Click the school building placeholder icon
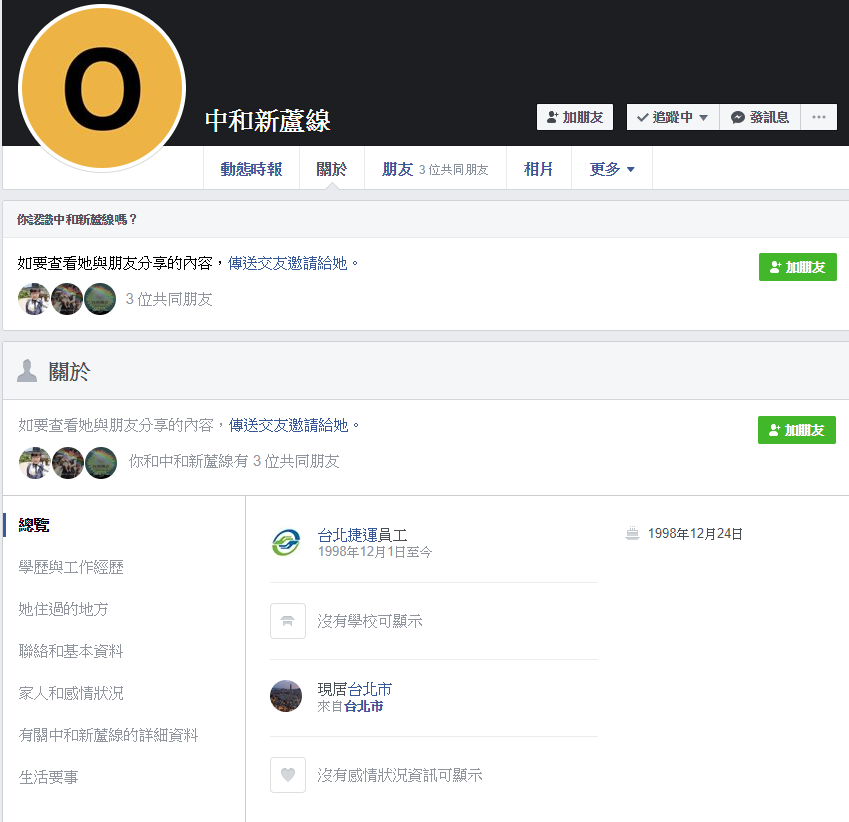Screen dimensions: 849x822 click(x=288, y=621)
